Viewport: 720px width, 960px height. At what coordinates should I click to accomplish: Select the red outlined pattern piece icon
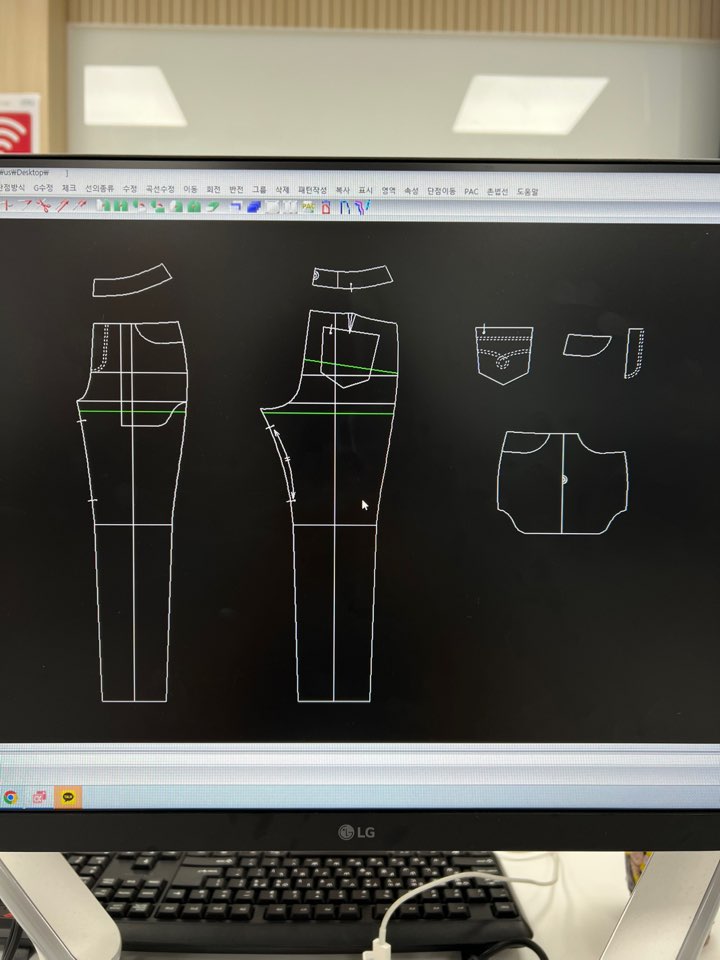(x=326, y=207)
